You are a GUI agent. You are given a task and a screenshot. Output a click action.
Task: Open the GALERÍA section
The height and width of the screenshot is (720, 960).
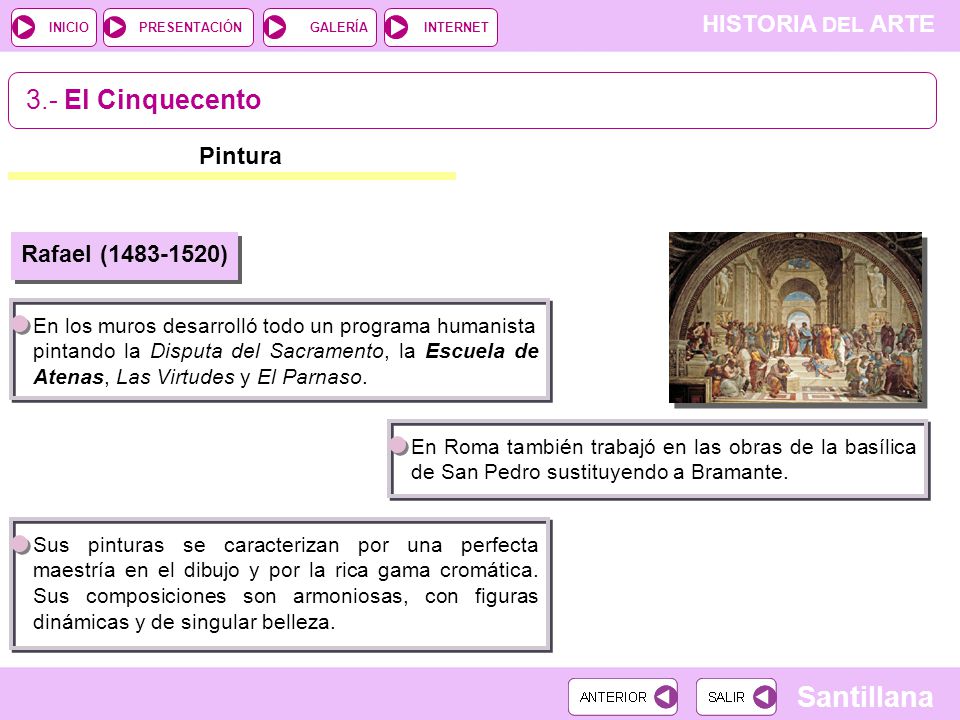pyautogui.click(x=320, y=28)
